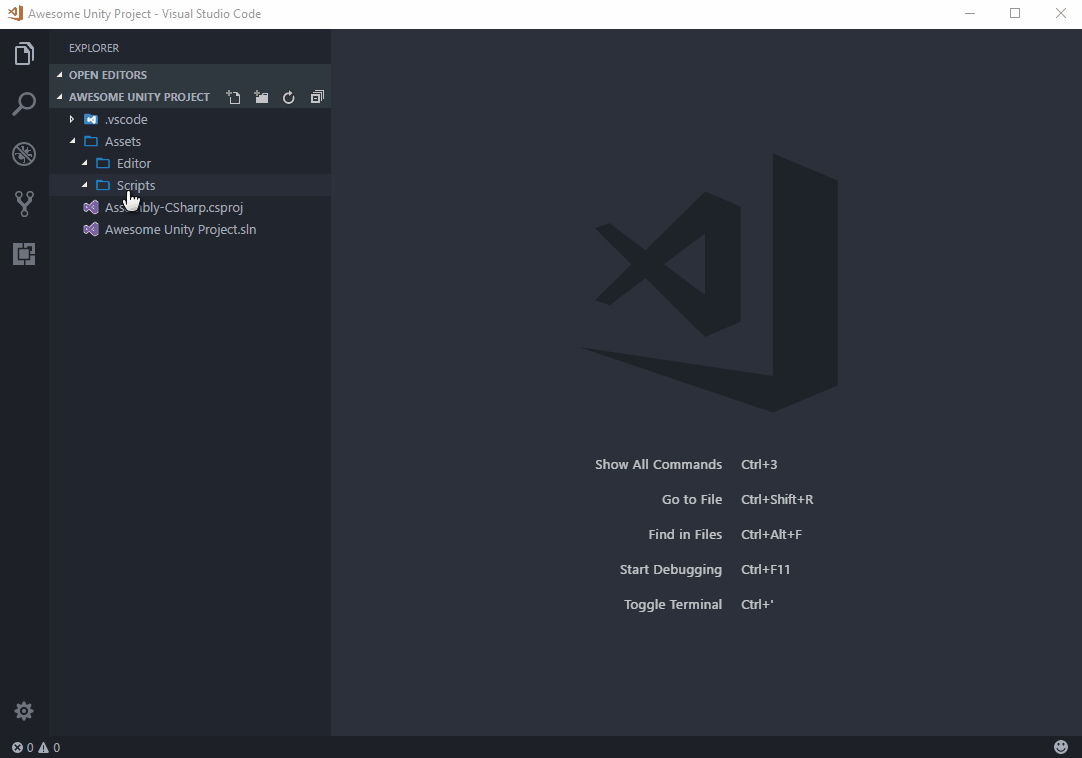Click Toggle Terminal shortcut label
The width and height of the screenshot is (1082, 758).
click(x=673, y=605)
